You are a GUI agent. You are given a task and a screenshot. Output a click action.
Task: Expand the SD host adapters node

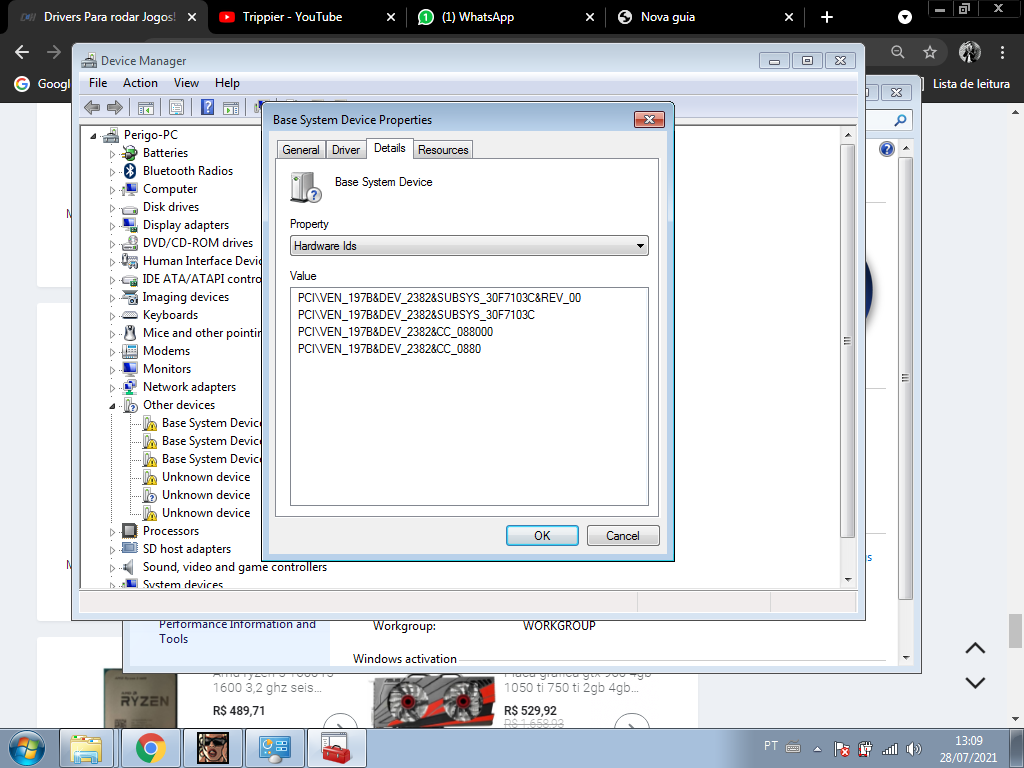[112, 551]
